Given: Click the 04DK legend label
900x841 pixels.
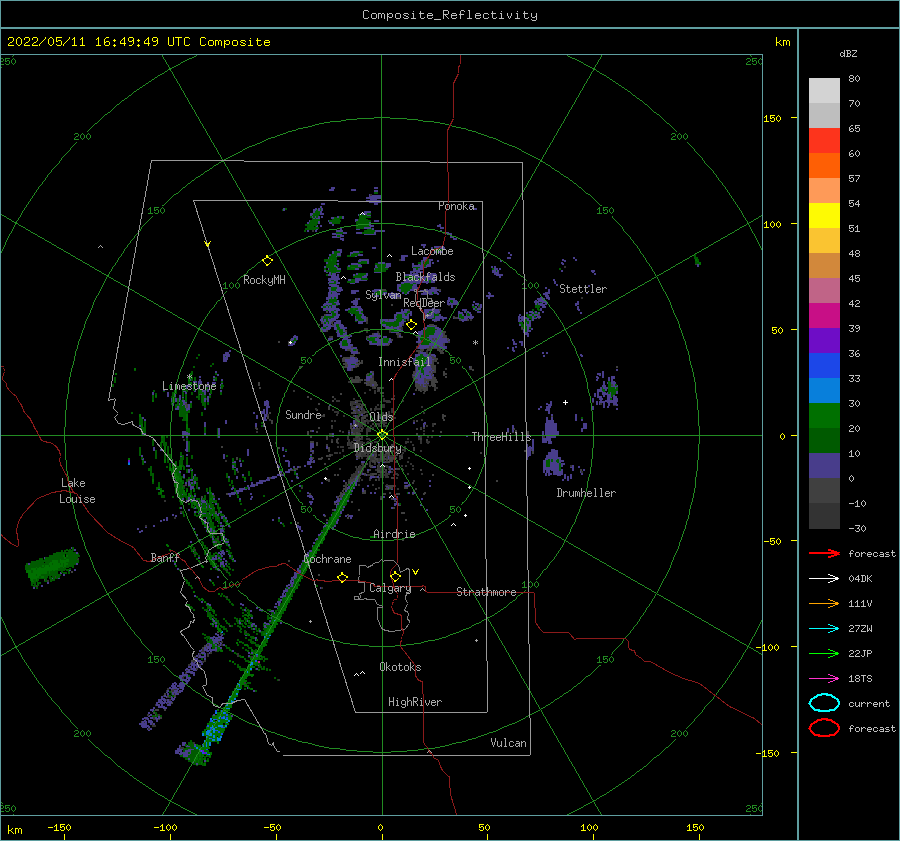Looking at the screenshot, I should click(860, 579).
